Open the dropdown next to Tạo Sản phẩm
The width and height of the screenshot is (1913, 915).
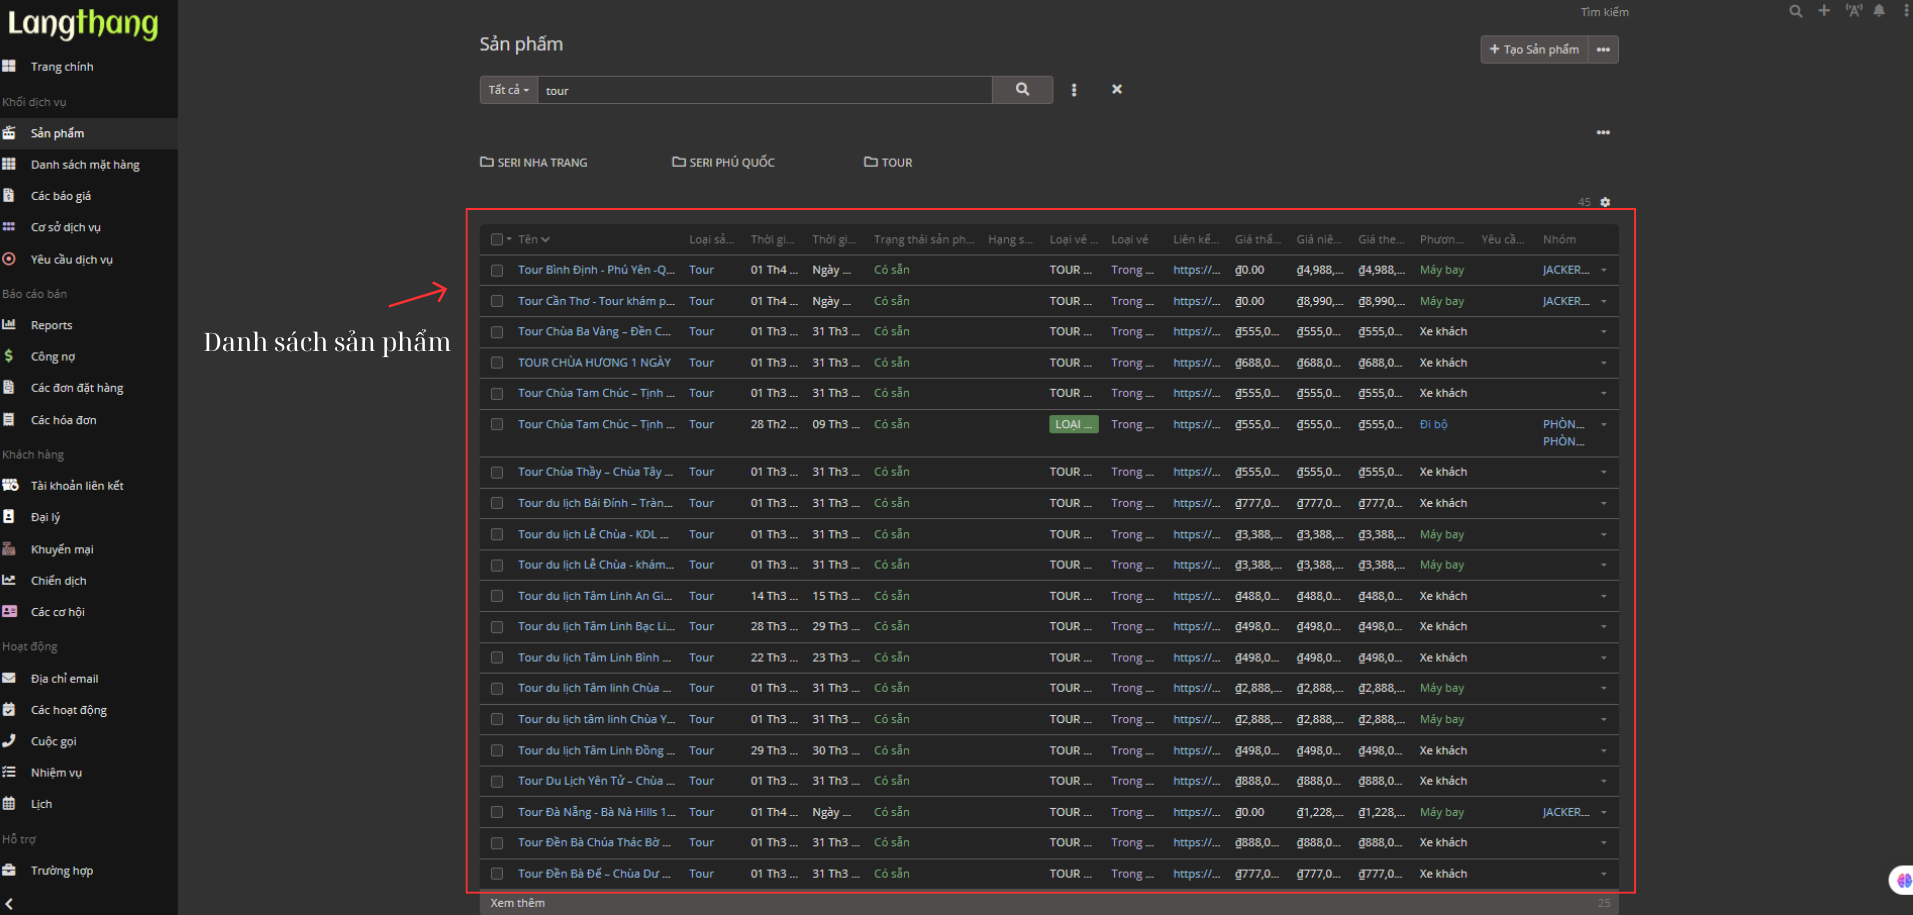[x=1603, y=50]
